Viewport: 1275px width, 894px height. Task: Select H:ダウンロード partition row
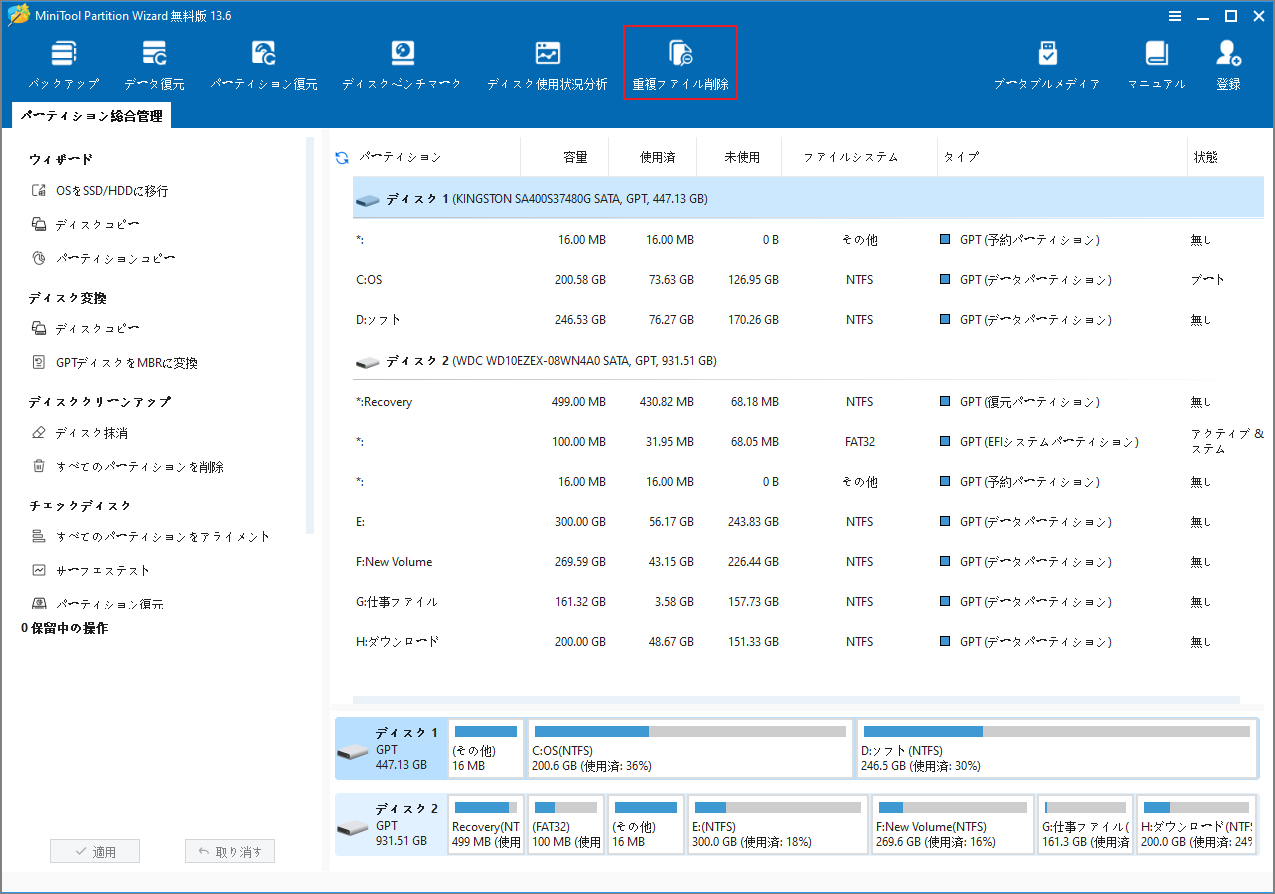808,642
